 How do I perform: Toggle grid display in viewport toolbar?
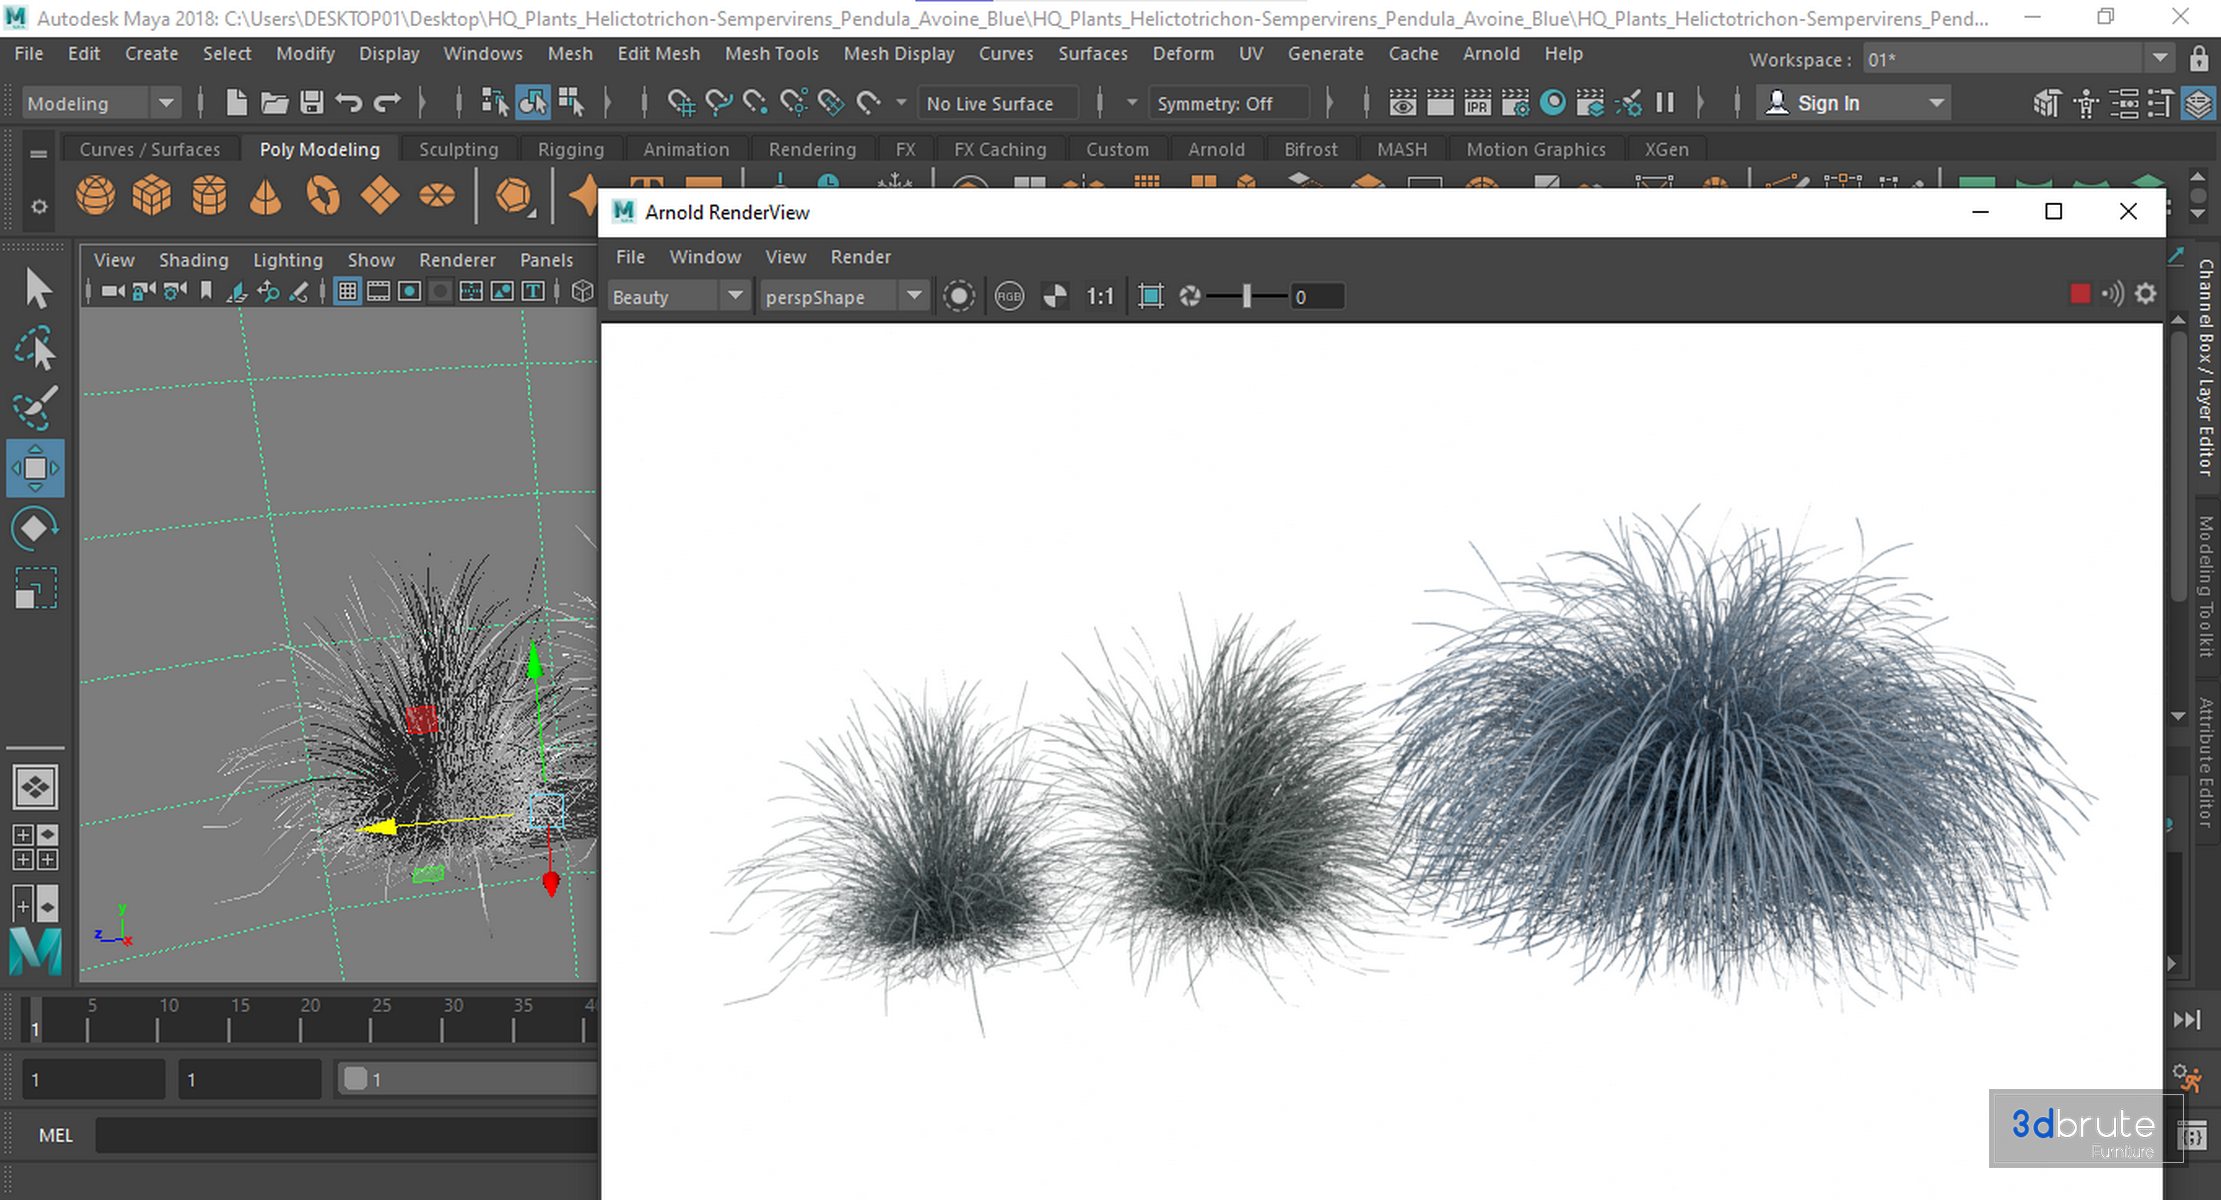(x=347, y=291)
